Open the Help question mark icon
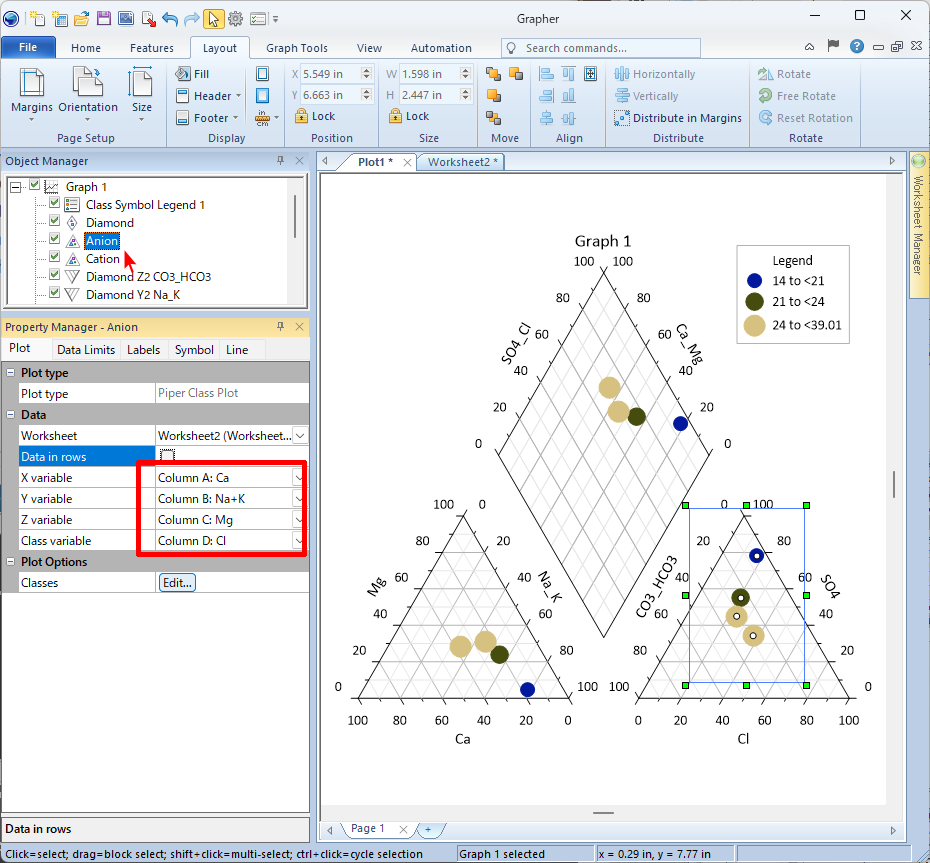The height and width of the screenshot is (863, 930). [x=857, y=47]
